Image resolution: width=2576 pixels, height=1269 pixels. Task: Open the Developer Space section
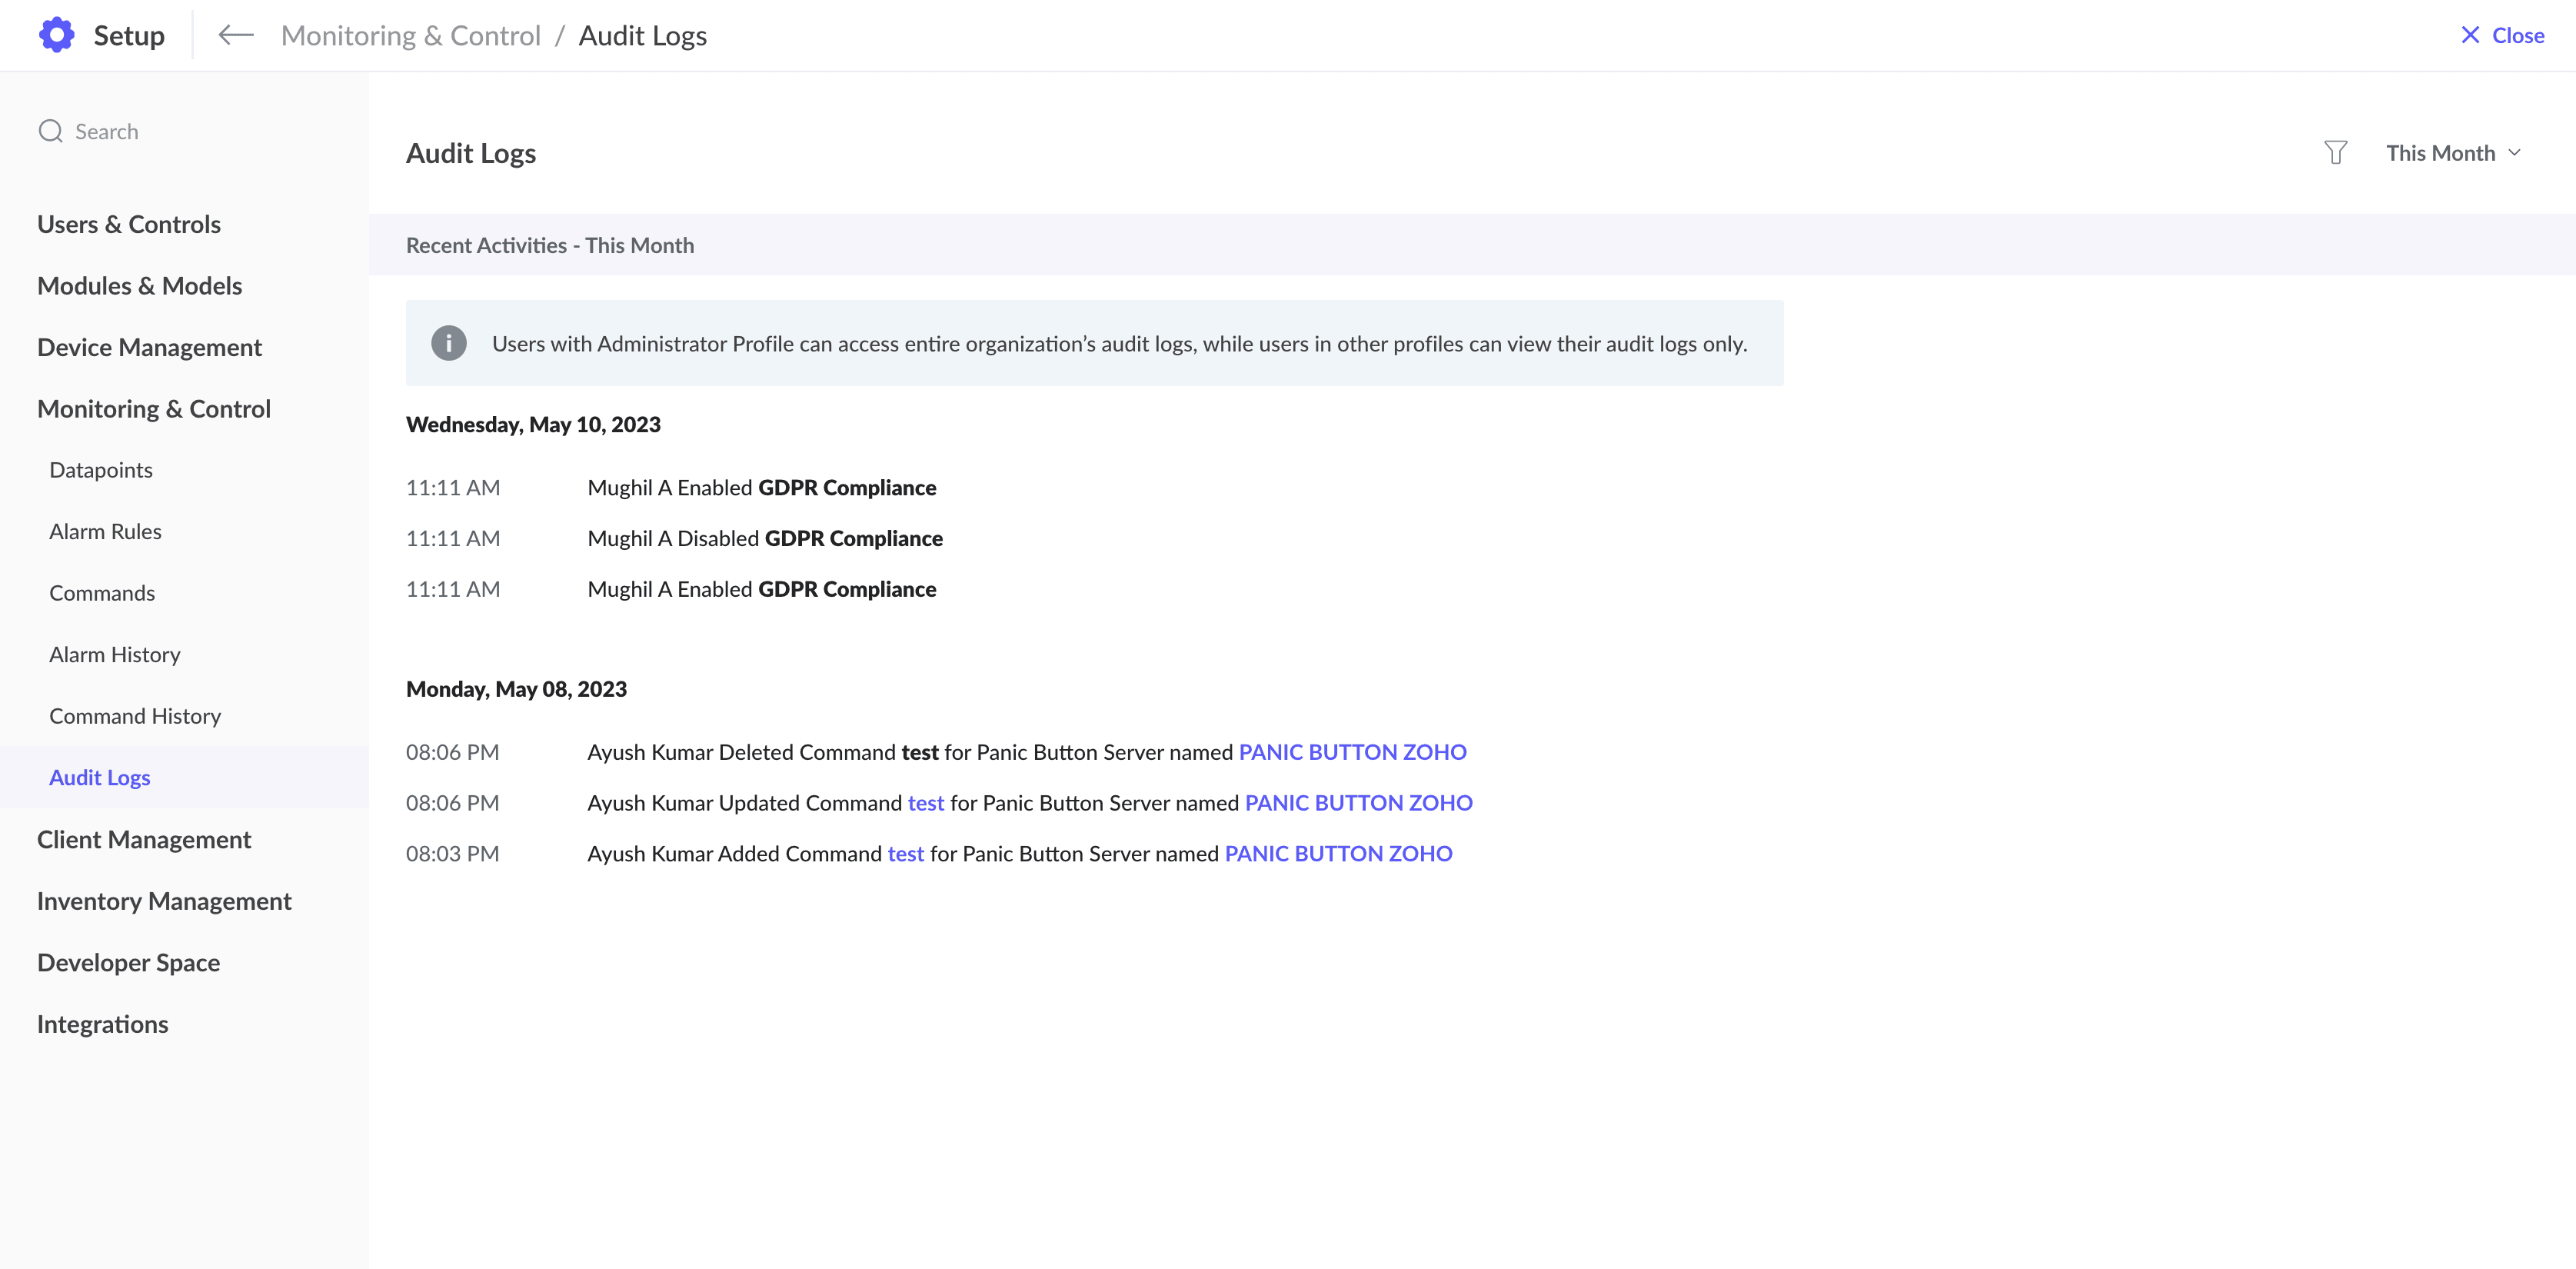(x=129, y=962)
